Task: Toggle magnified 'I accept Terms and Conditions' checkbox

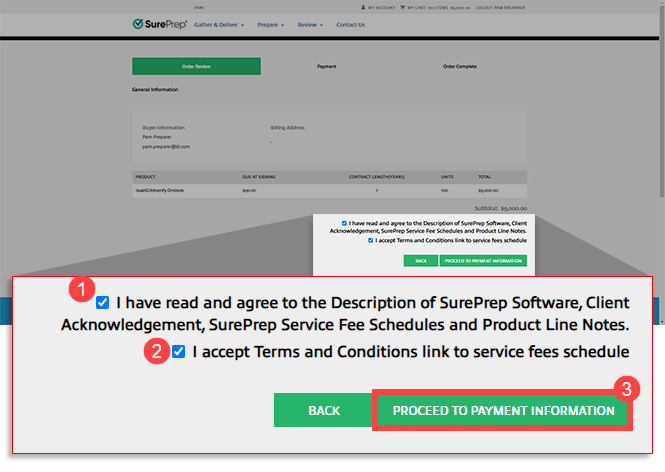Action: [x=179, y=352]
